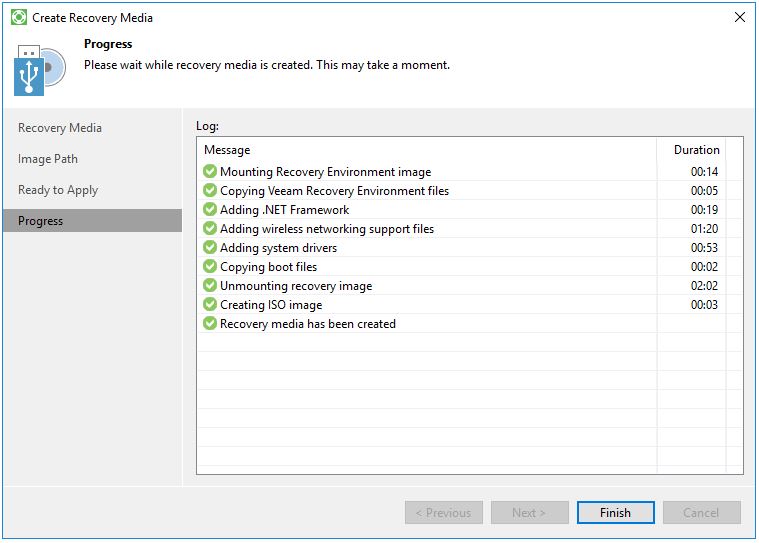Click the Cancel button
This screenshot has width=759, height=543.
(x=701, y=513)
